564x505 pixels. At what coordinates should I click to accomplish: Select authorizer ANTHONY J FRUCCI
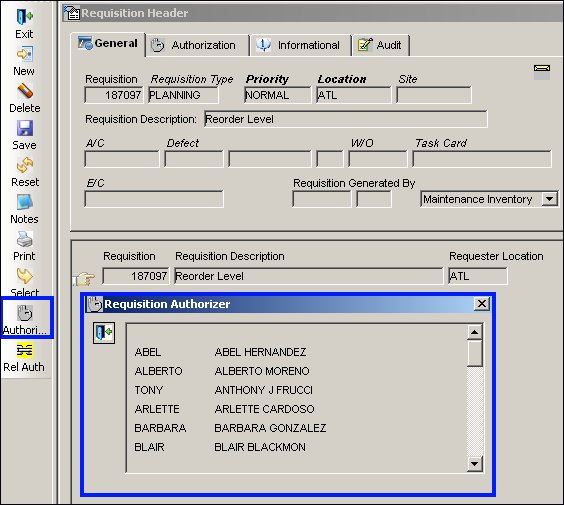pos(264,390)
